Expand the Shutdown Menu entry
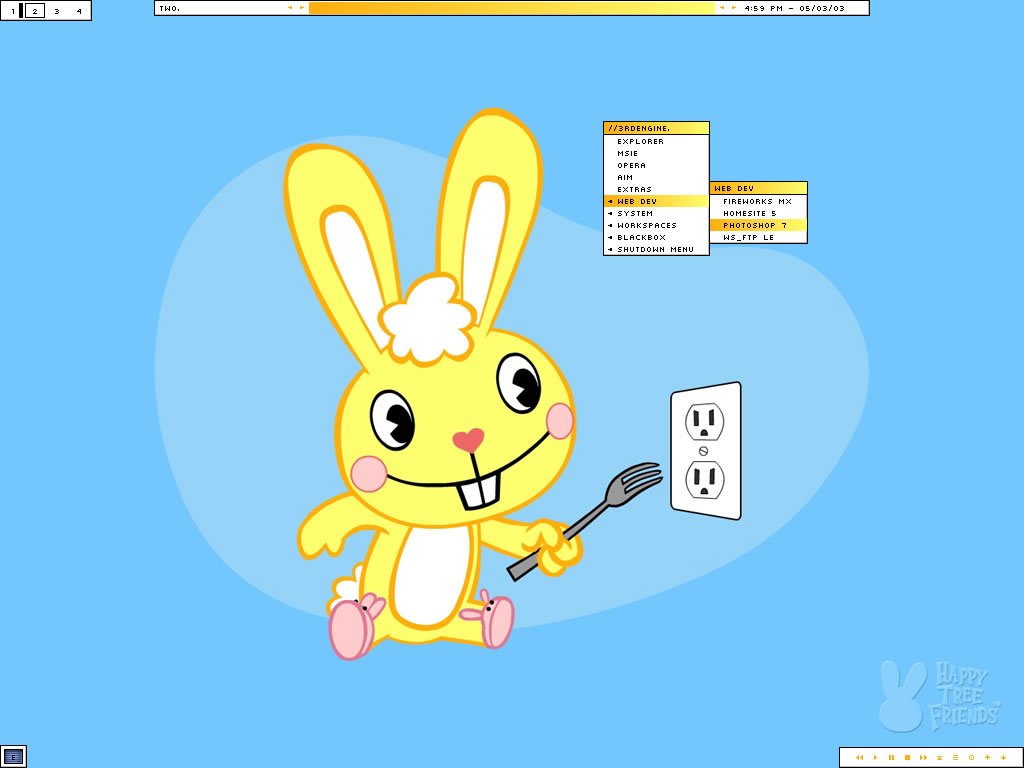Viewport: 1024px width, 768px height. (656, 249)
